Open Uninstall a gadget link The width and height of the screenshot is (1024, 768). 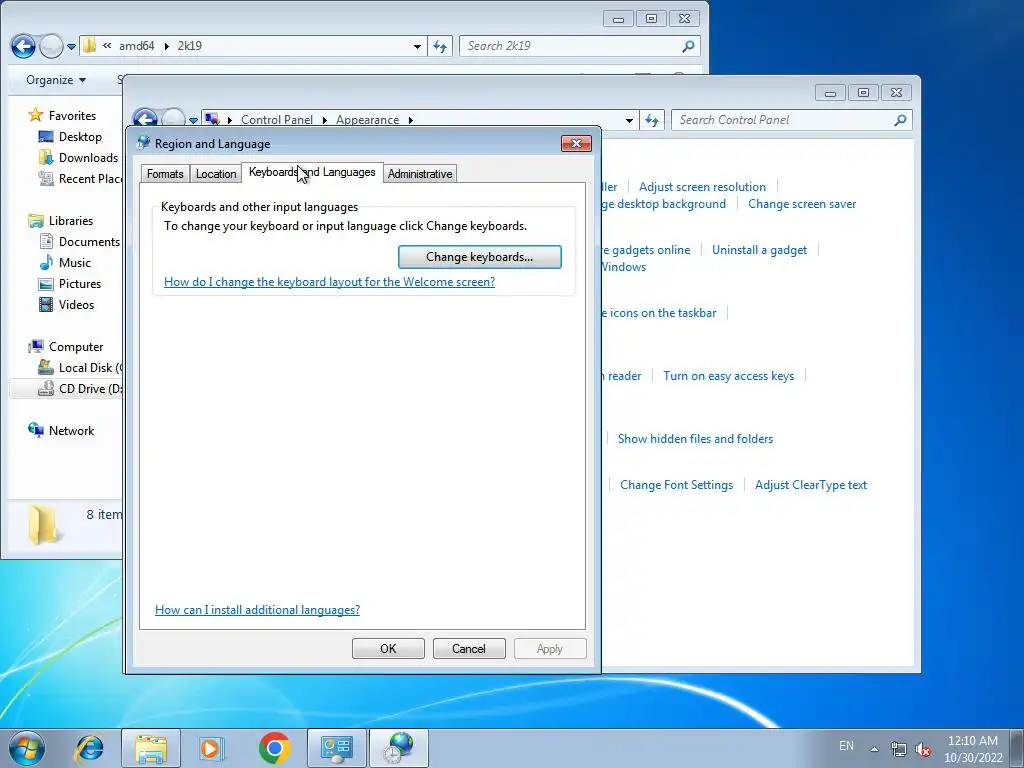pyautogui.click(x=759, y=249)
